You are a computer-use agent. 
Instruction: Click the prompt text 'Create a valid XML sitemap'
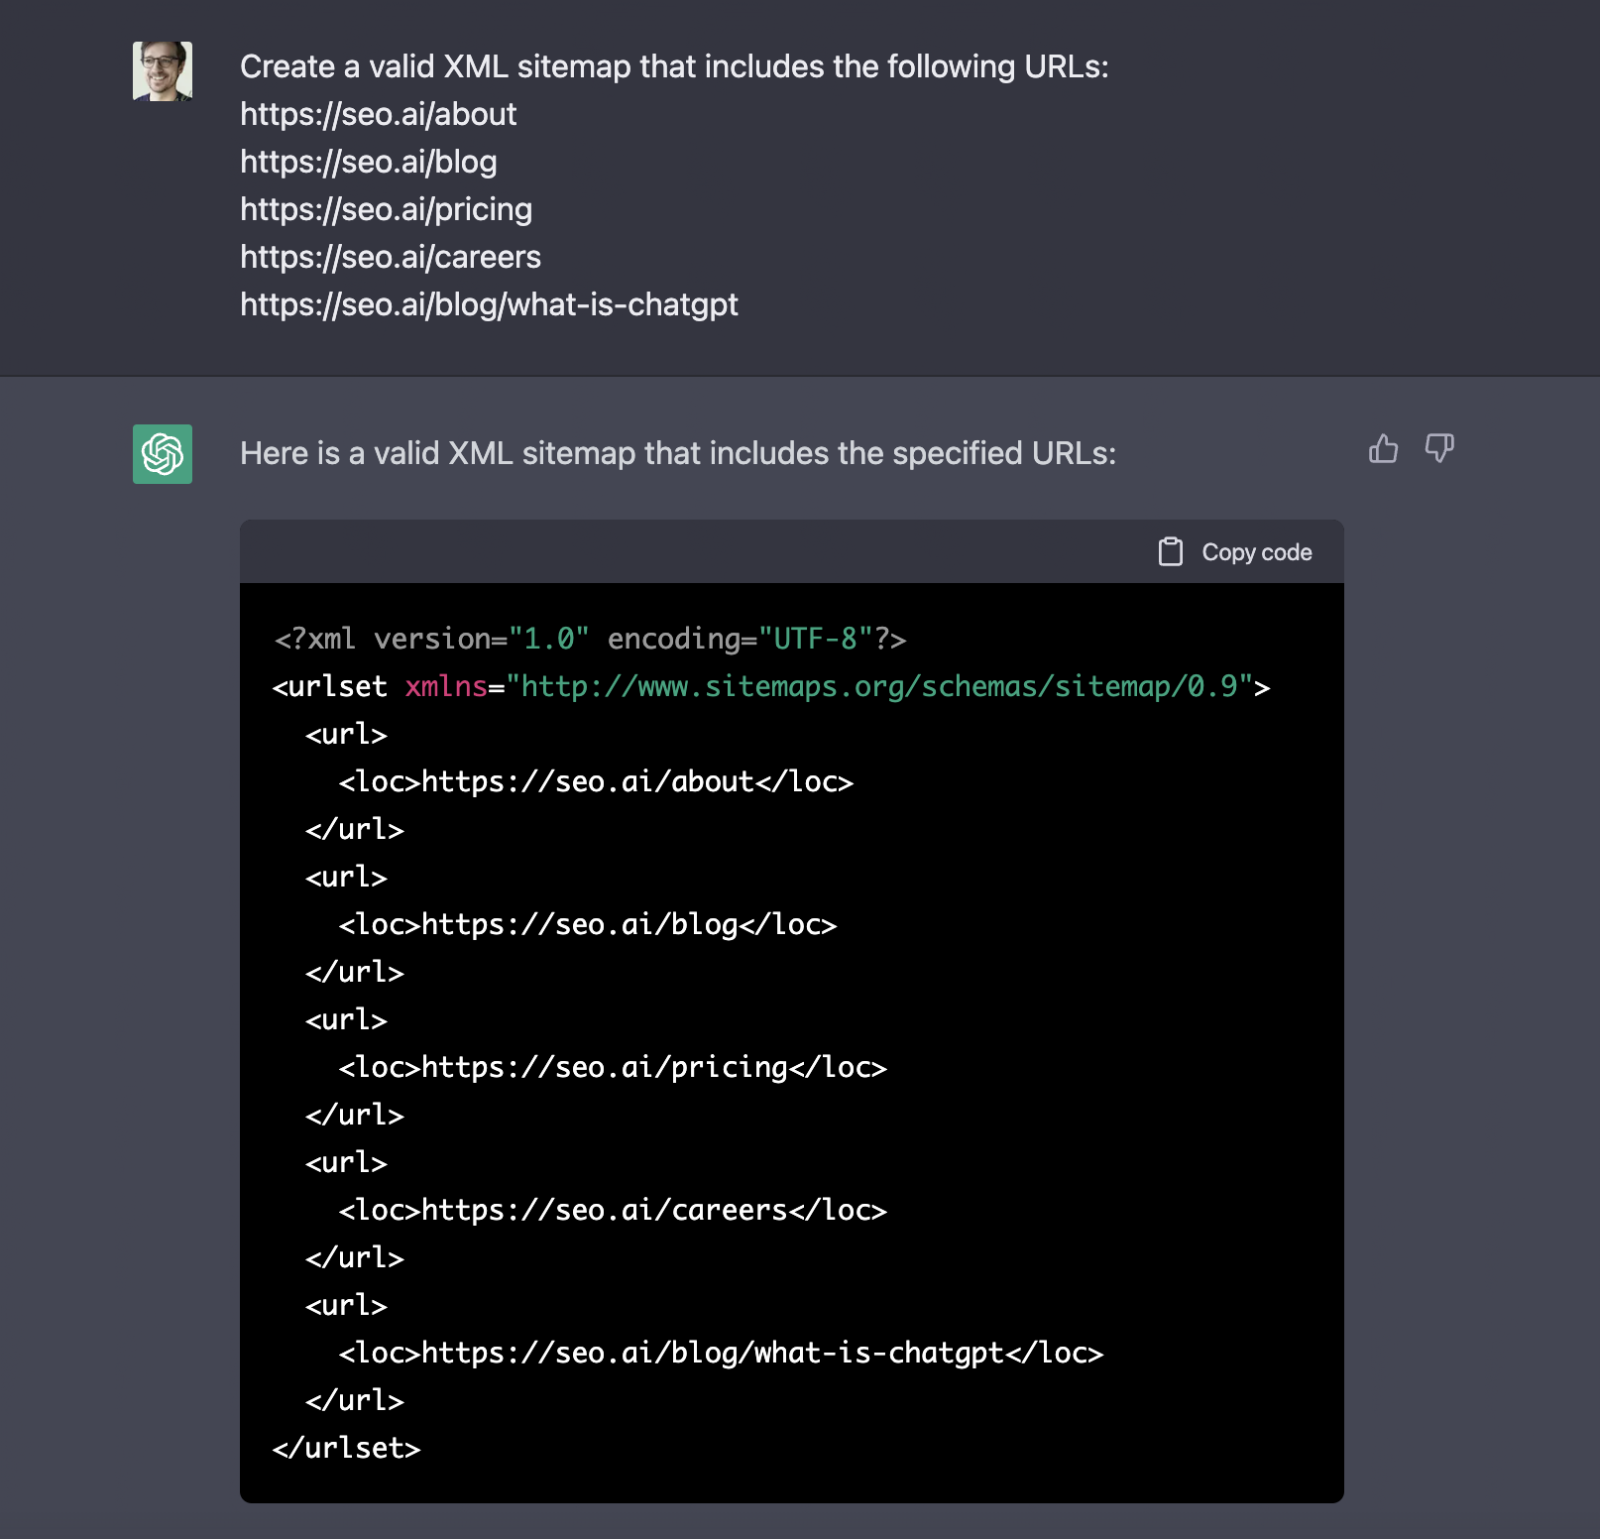[435, 67]
